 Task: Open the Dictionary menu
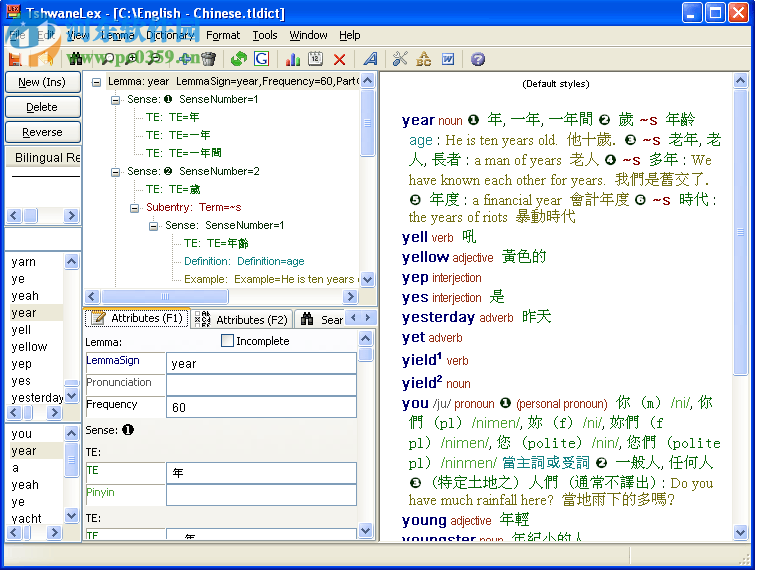(x=170, y=35)
